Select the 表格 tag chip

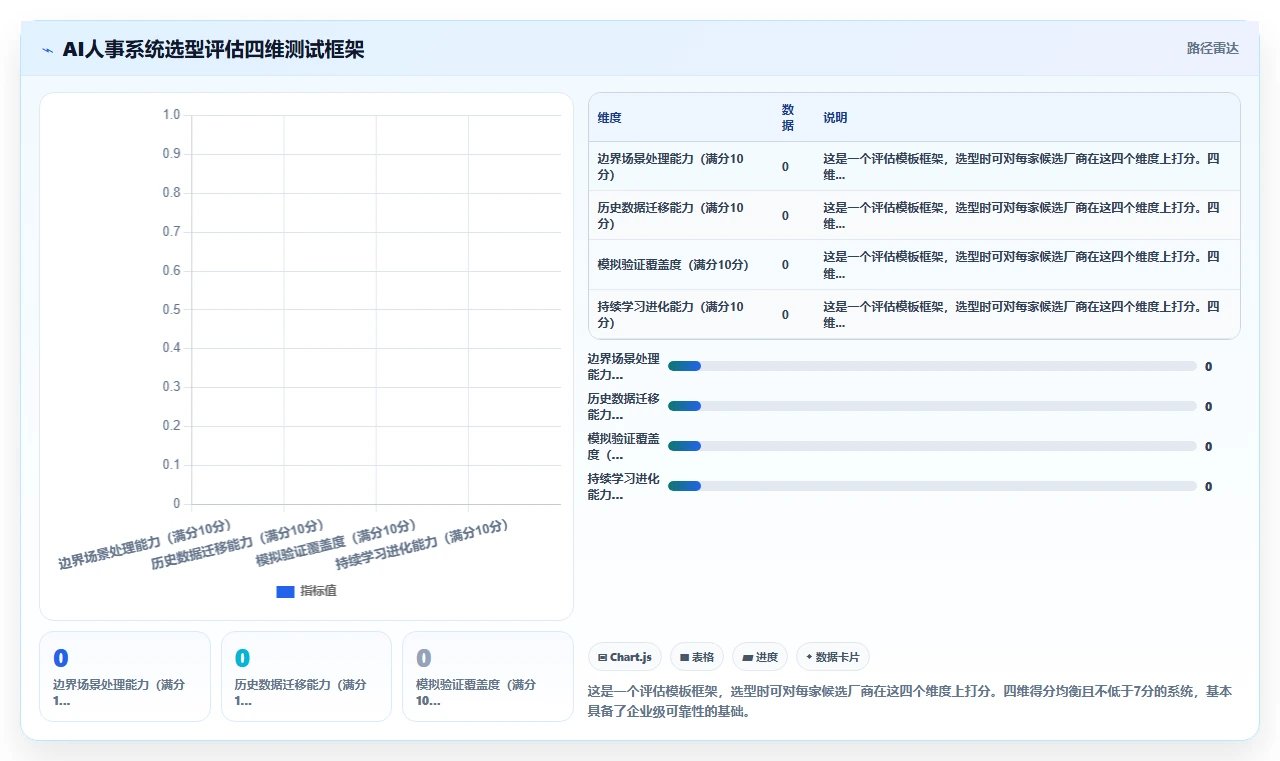click(697, 657)
